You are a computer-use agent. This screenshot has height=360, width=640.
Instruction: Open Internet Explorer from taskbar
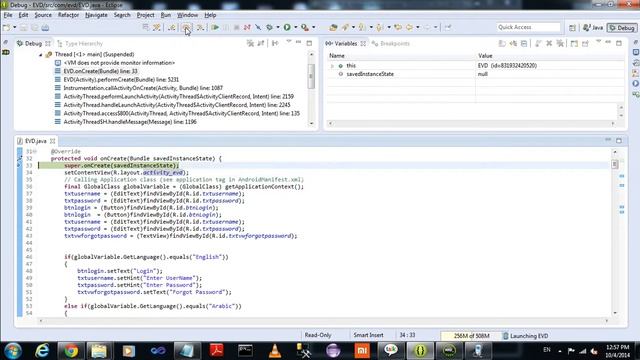42,351
